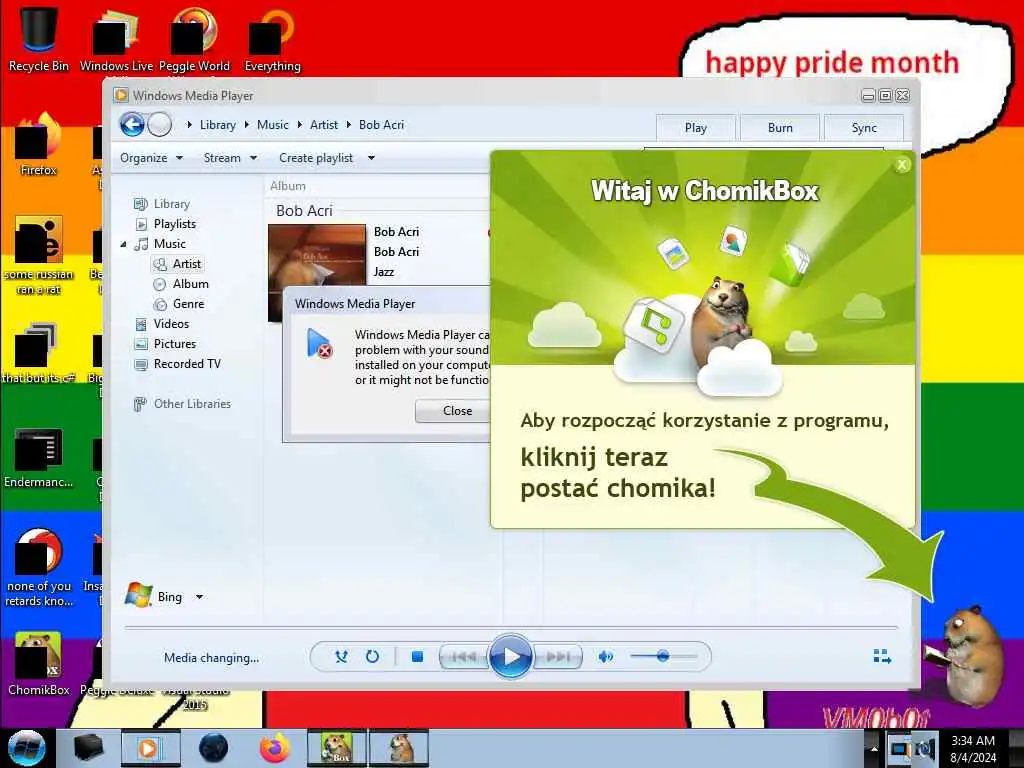This screenshot has height=768, width=1024.
Task: Adjust the volume slider
Action: pos(664,656)
